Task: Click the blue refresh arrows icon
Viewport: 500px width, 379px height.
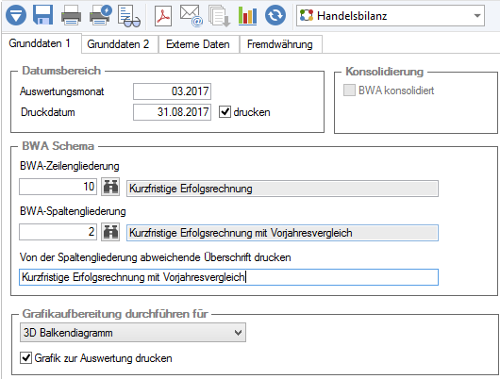Action: pyautogui.click(x=275, y=15)
